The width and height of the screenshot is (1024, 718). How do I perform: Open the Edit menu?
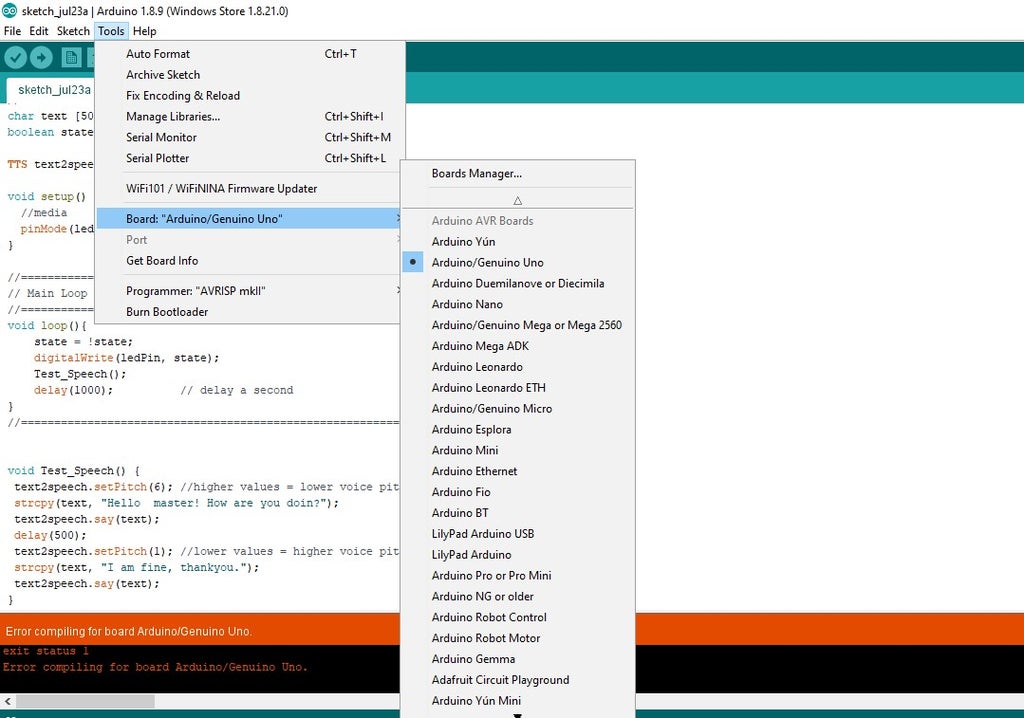click(x=39, y=31)
